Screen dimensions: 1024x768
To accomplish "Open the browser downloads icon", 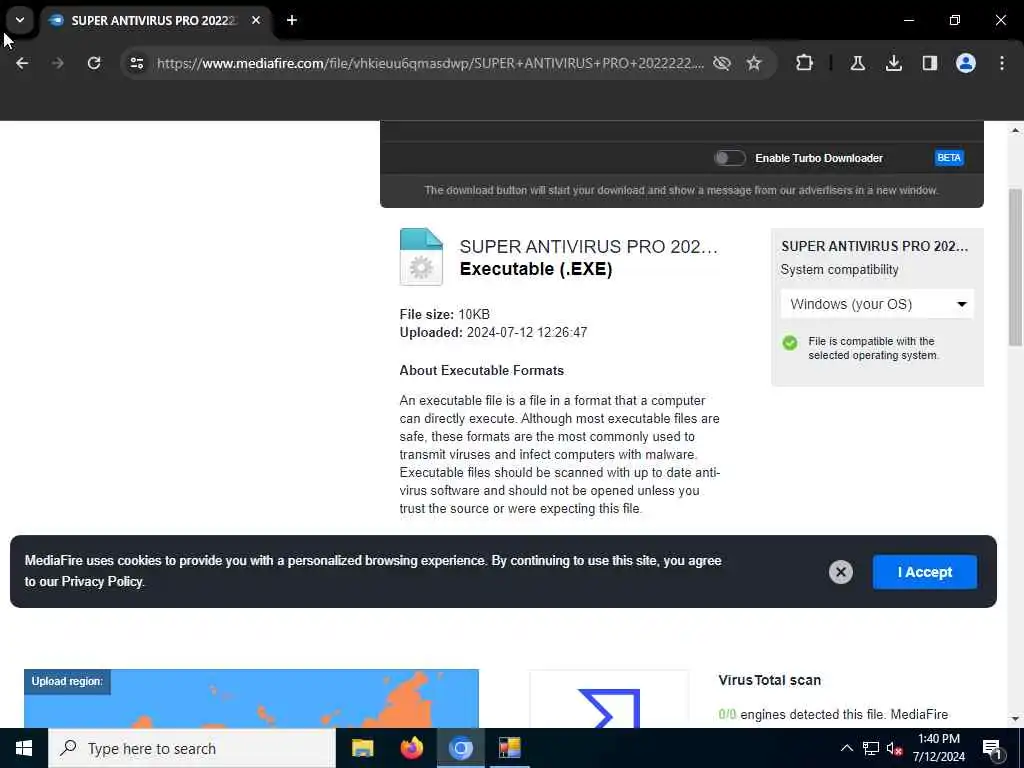I will click(x=893, y=63).
